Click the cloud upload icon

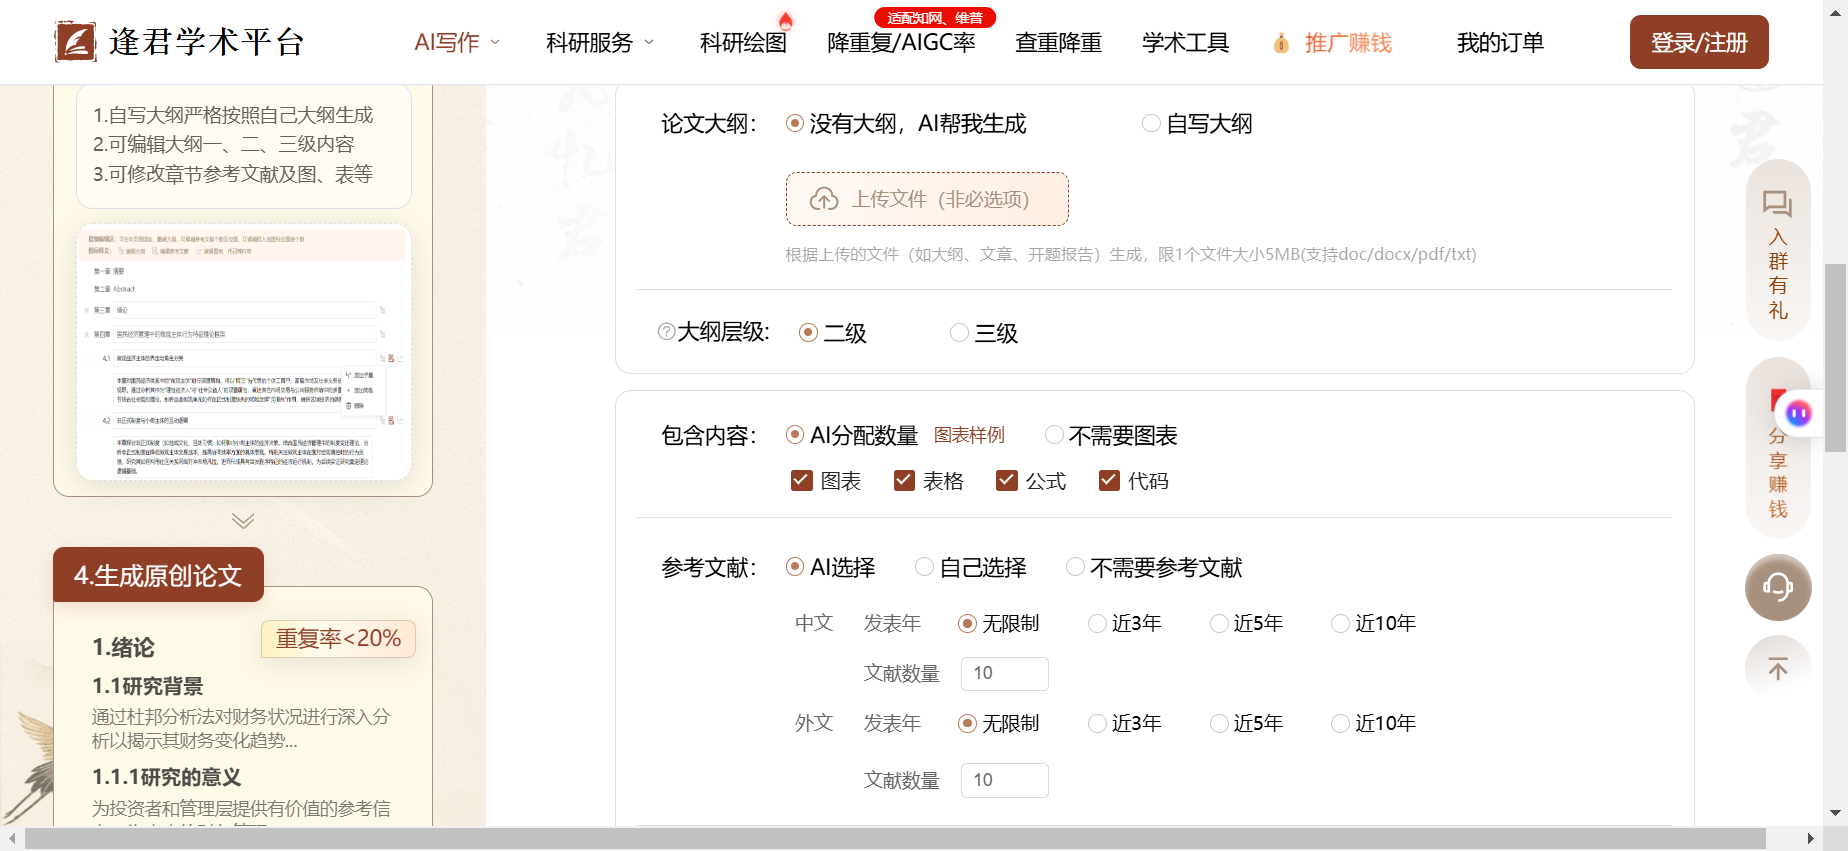(x=824, y=199)
